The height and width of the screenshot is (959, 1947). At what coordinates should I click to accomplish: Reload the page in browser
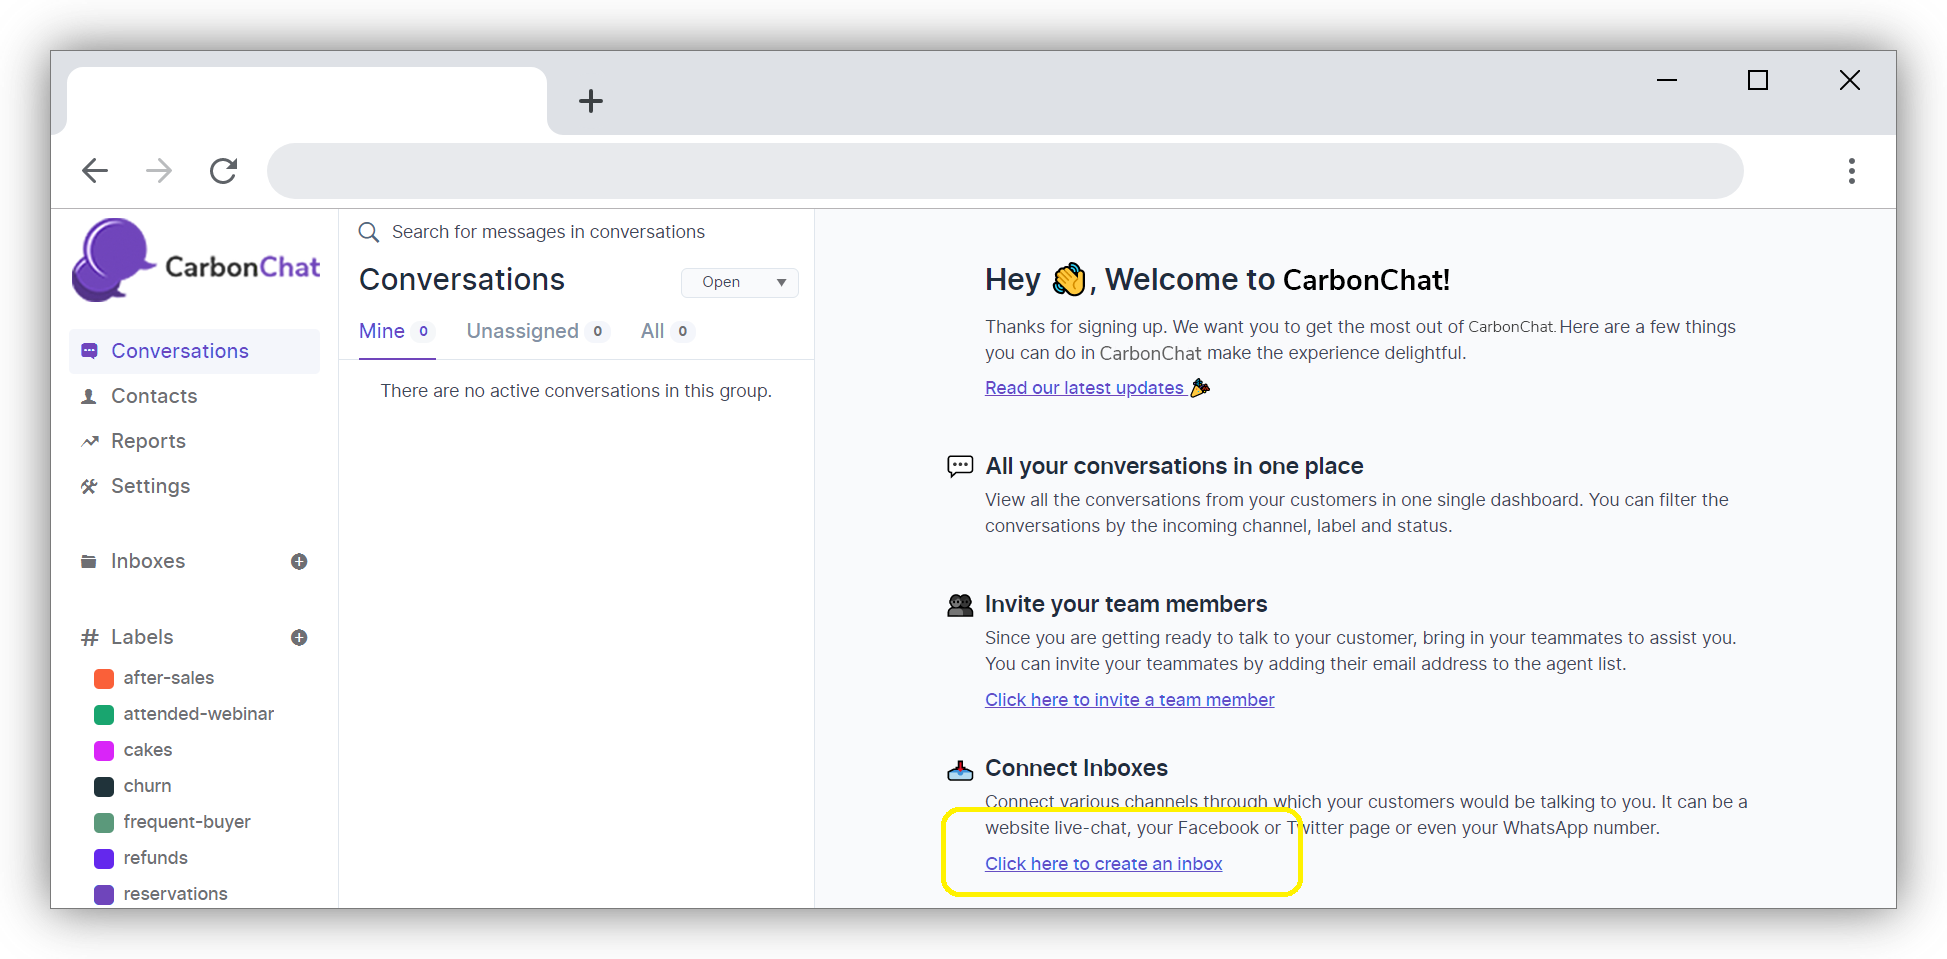coord(223,171)
